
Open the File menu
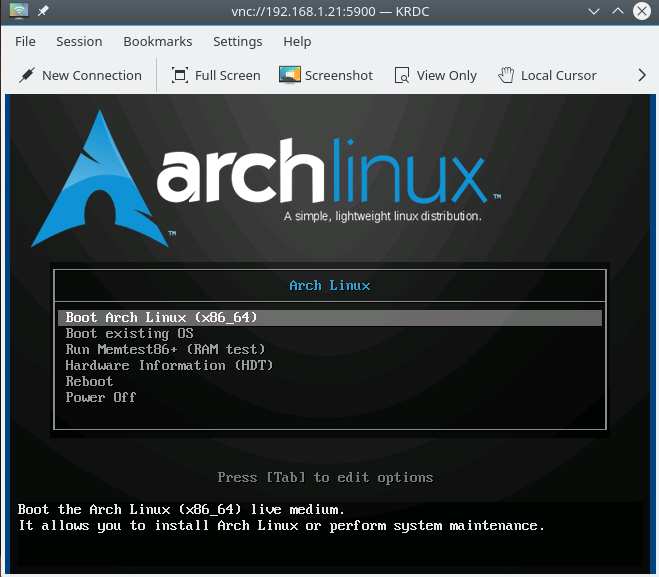[25, 41]
